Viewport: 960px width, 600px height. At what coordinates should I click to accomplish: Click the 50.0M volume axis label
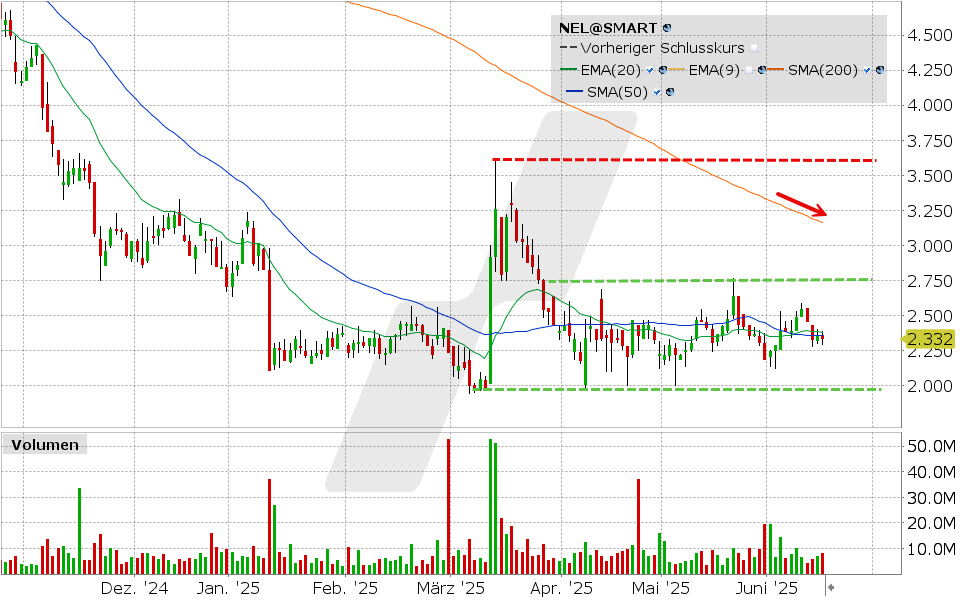click(x=931, y=446)
